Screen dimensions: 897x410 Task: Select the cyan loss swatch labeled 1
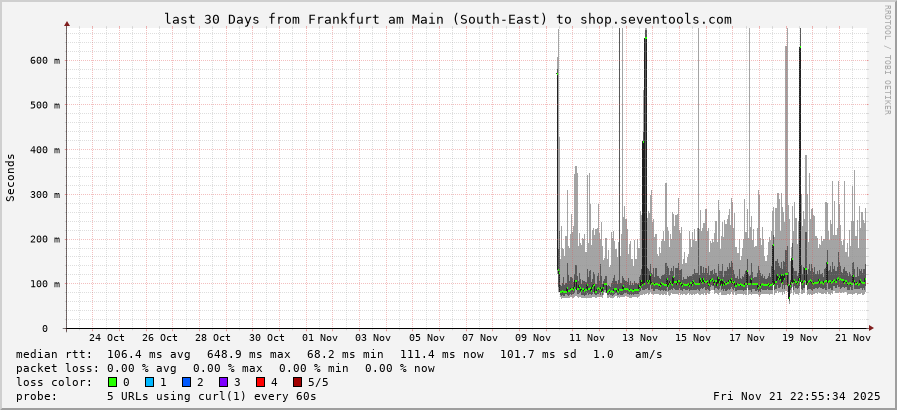149,382
